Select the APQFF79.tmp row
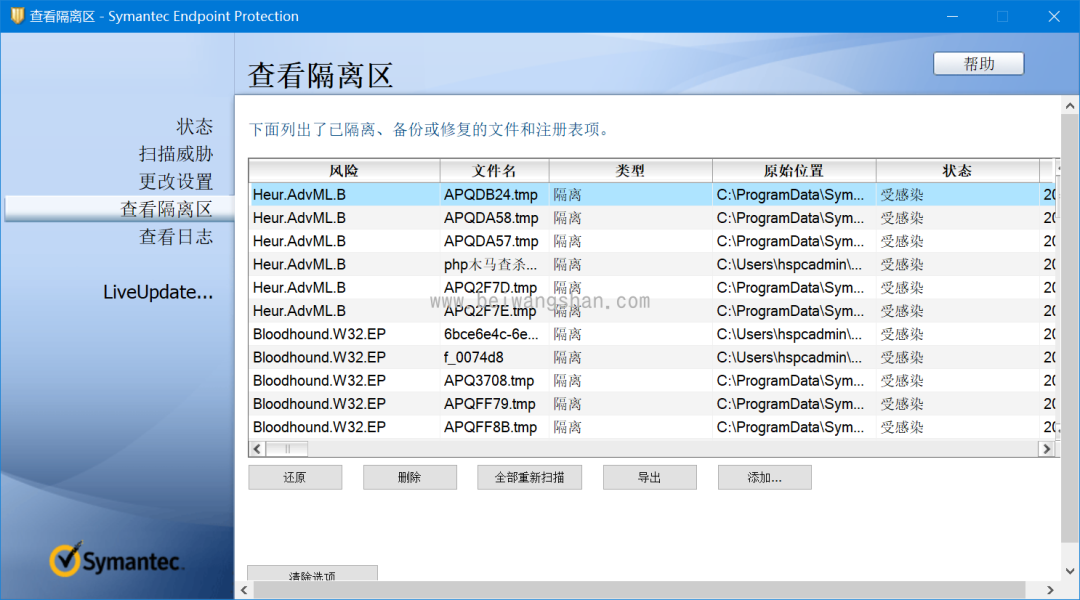 651,404
